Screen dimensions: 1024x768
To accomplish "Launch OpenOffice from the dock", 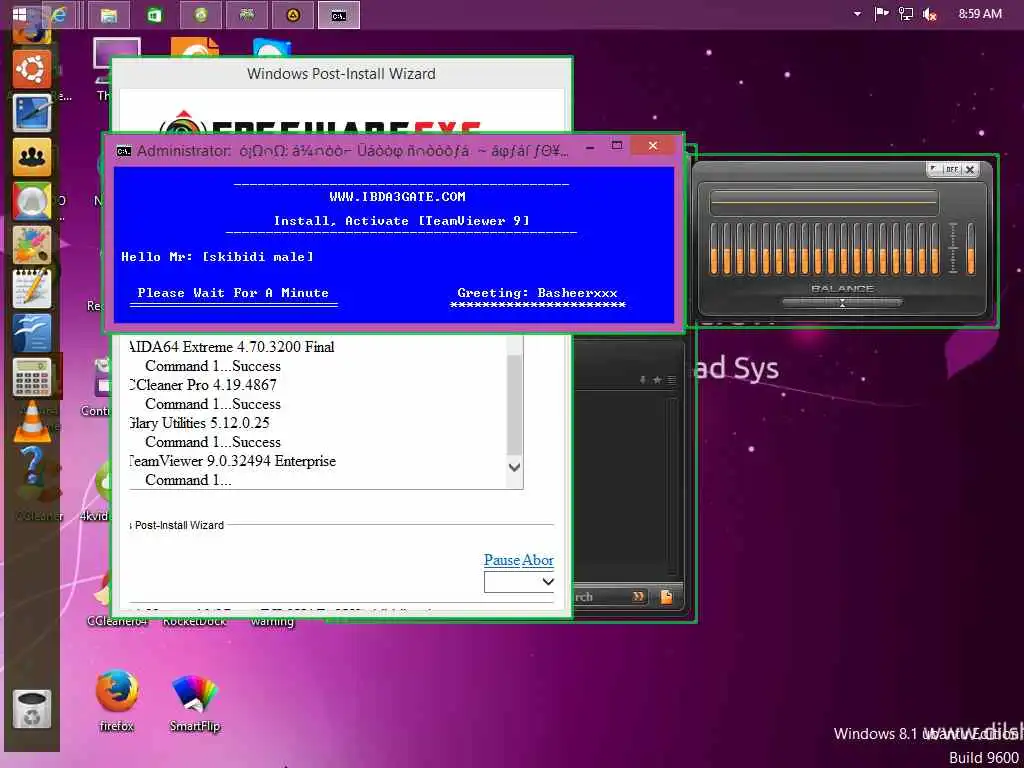I will [31, 332].
